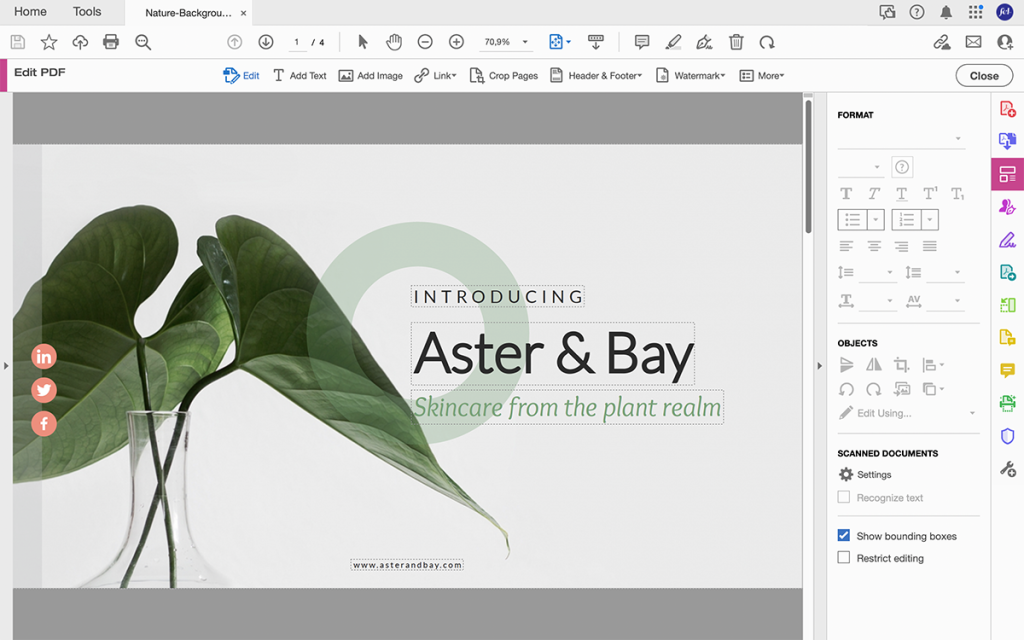Switch to the Tools tab
The image size is (1024, 640).
tap(86, 12)
